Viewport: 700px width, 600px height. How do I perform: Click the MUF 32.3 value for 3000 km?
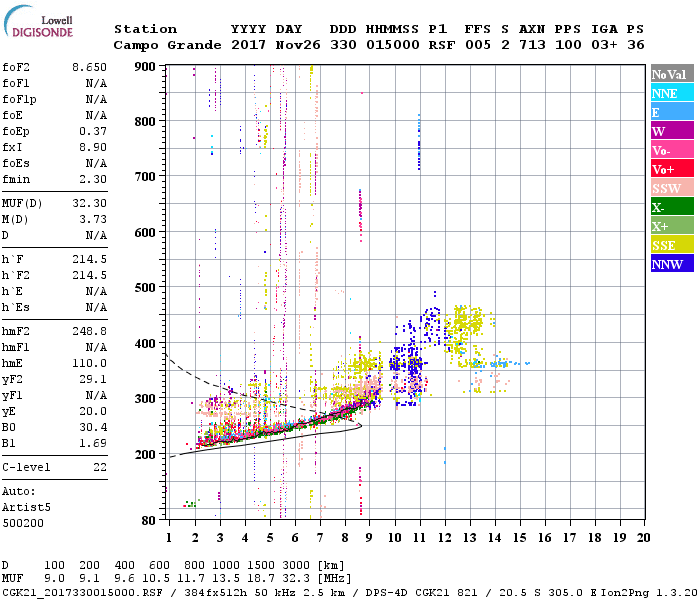(296, 578)
